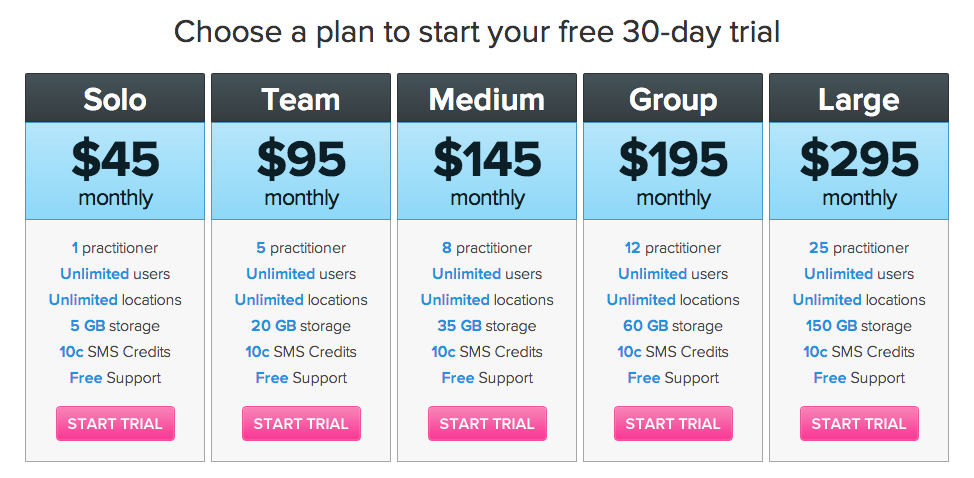Image resolution: width=974 pixels, height=478 pixels.
Task: Start trial for the Large plan
Action: pos(859,423)
